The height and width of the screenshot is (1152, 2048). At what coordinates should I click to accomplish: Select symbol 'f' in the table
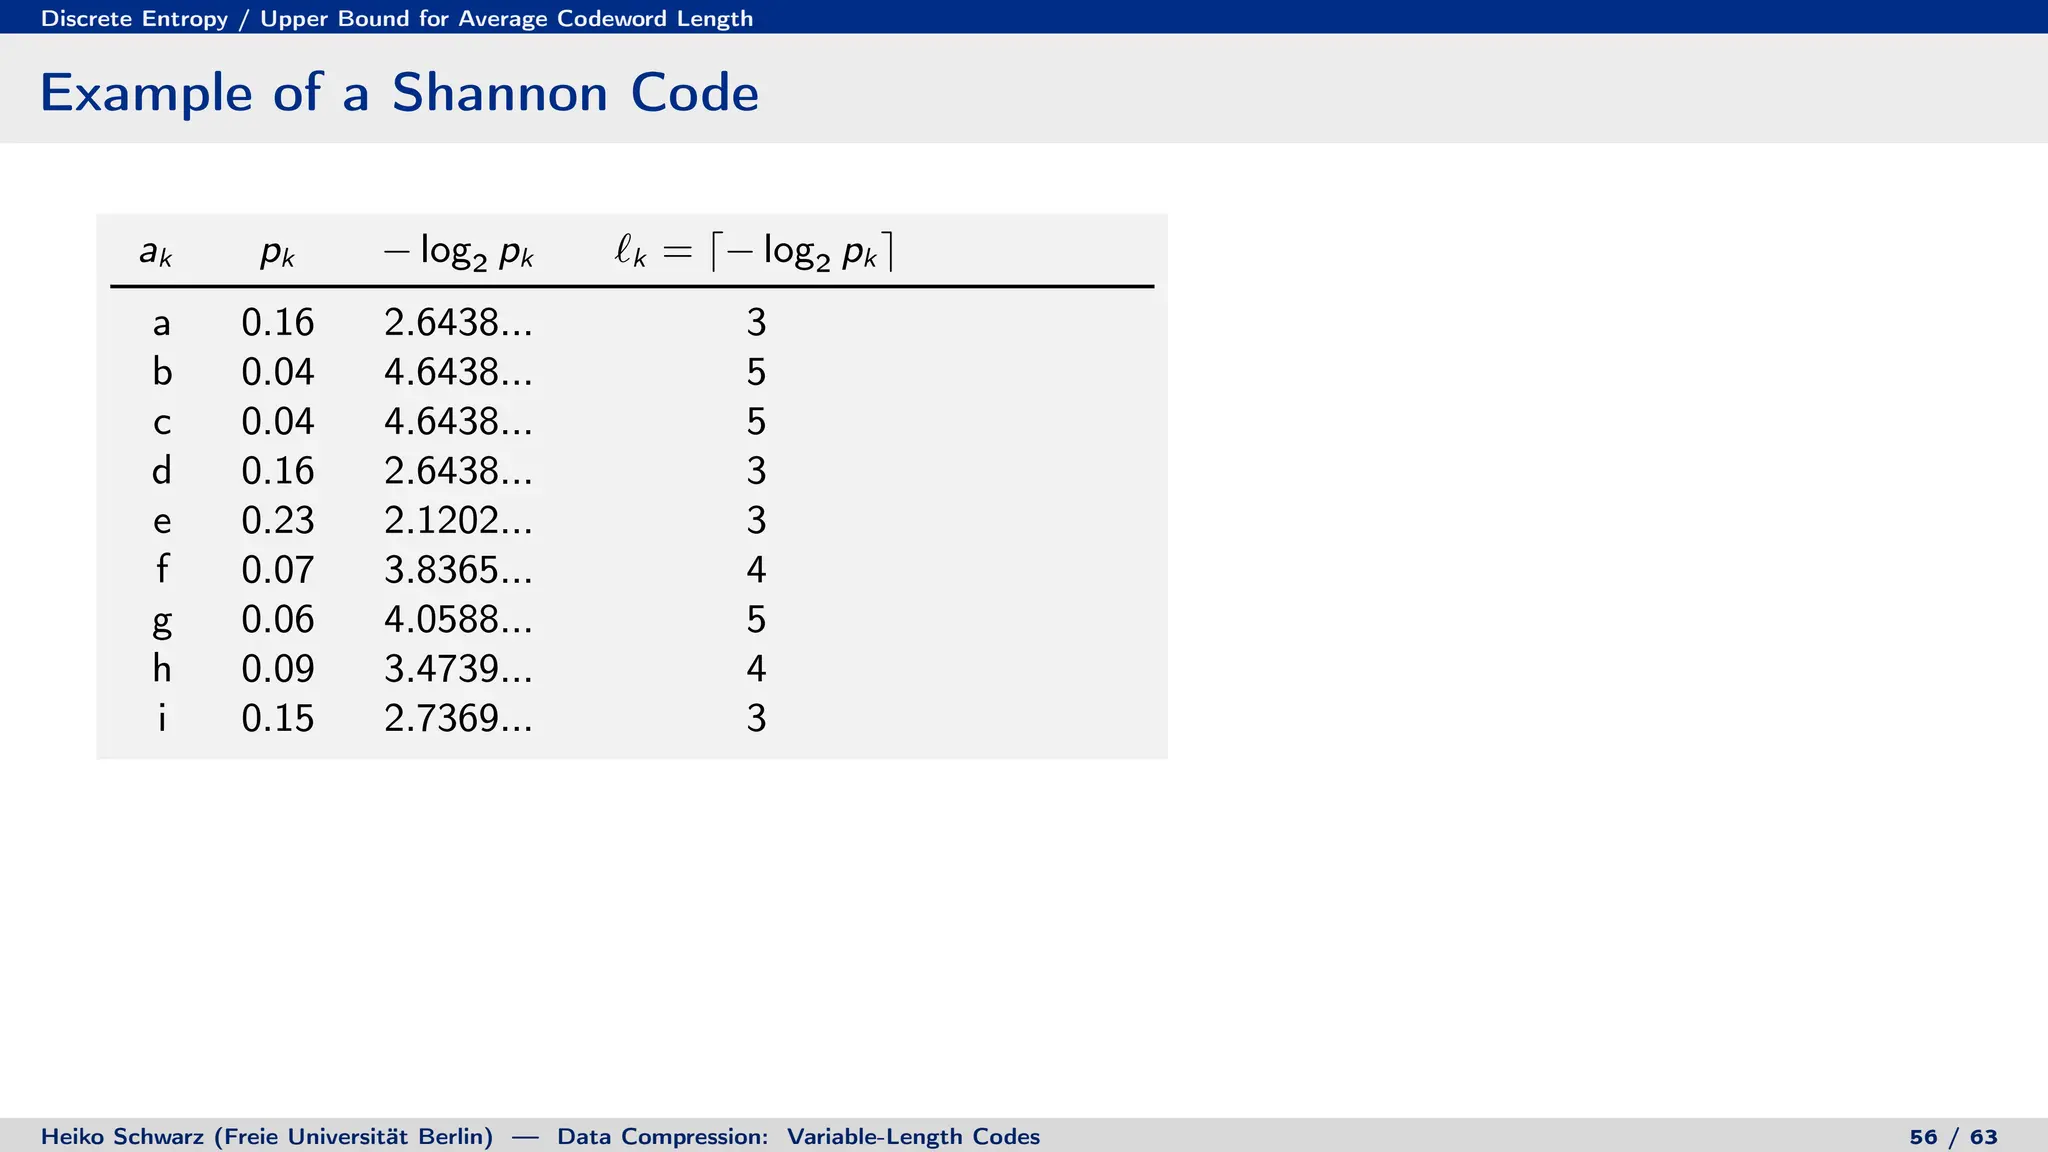point(162,569)
